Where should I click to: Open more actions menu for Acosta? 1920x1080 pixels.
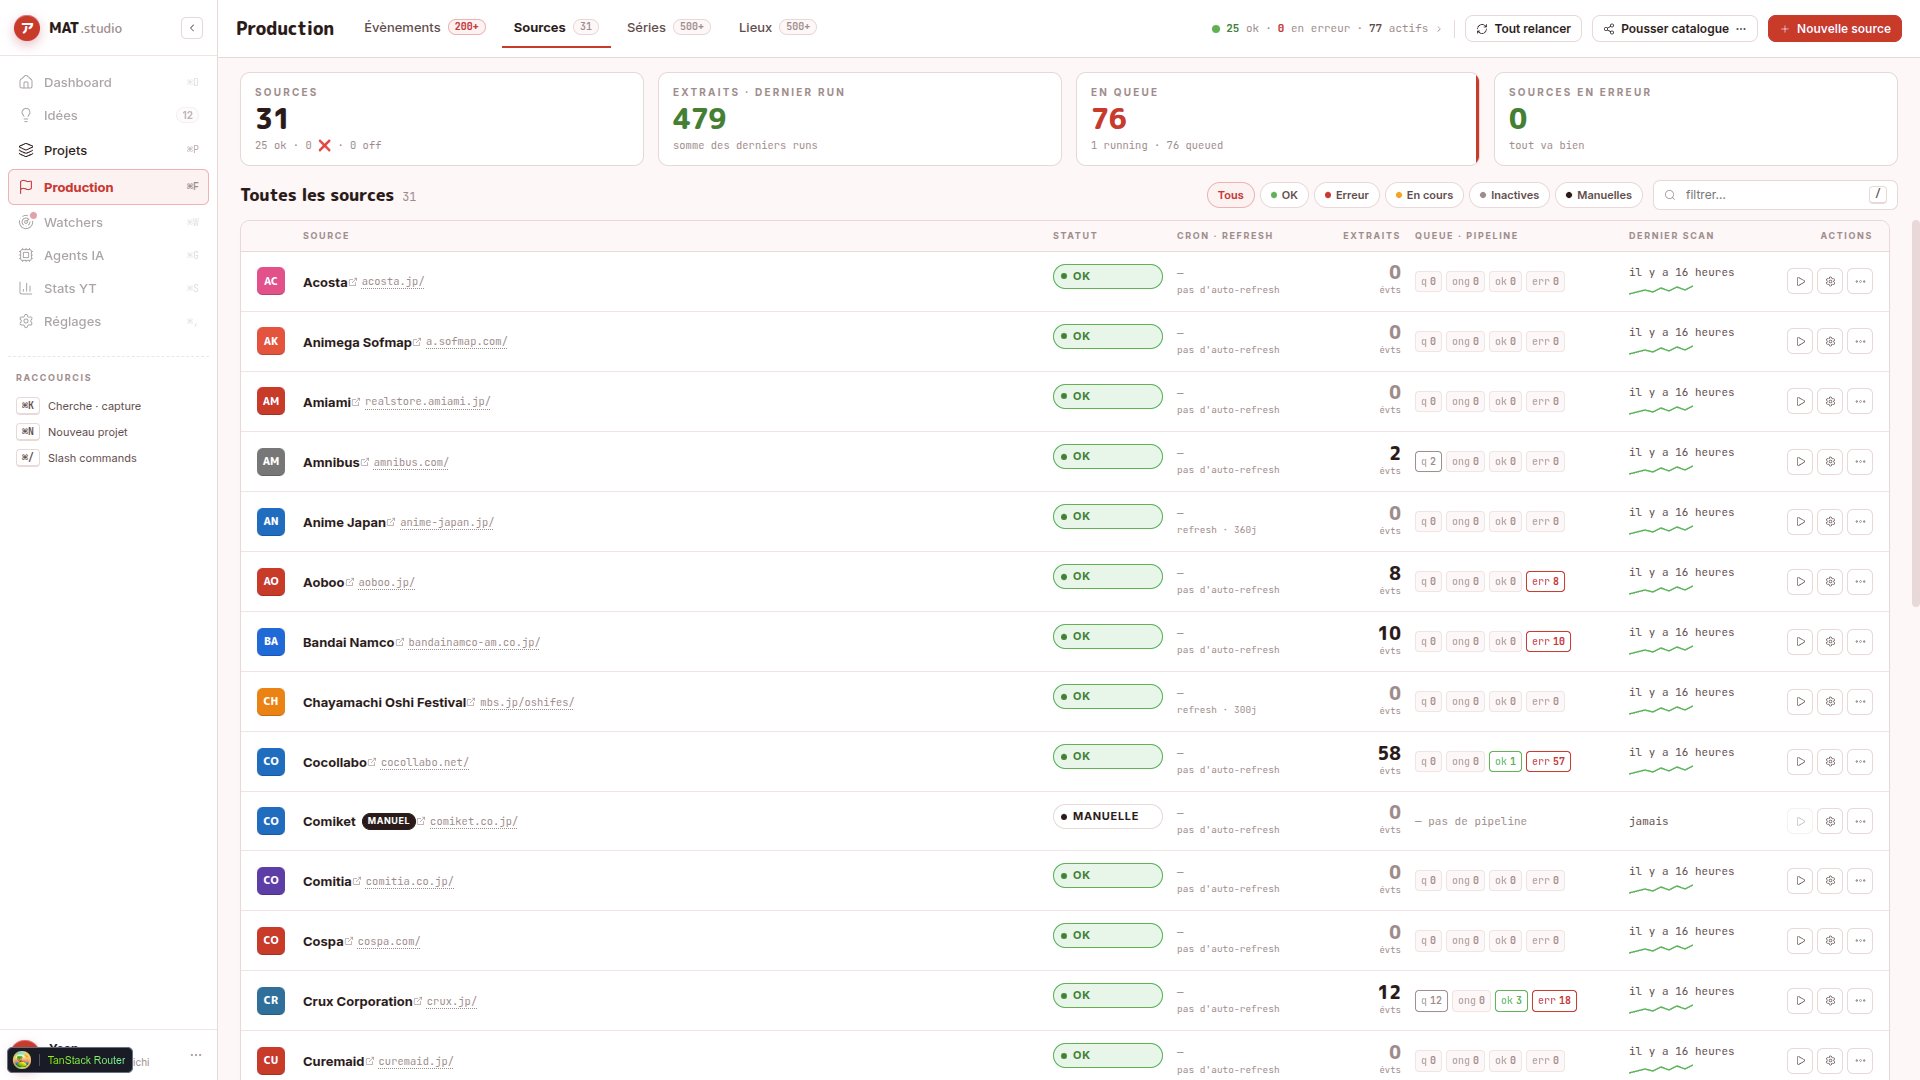pyautogui.click(x=1860, y=282)
